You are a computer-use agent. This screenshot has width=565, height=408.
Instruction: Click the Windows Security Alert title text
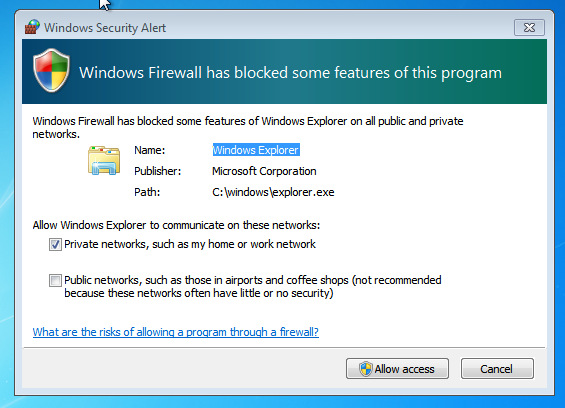(x=105, y=28)
